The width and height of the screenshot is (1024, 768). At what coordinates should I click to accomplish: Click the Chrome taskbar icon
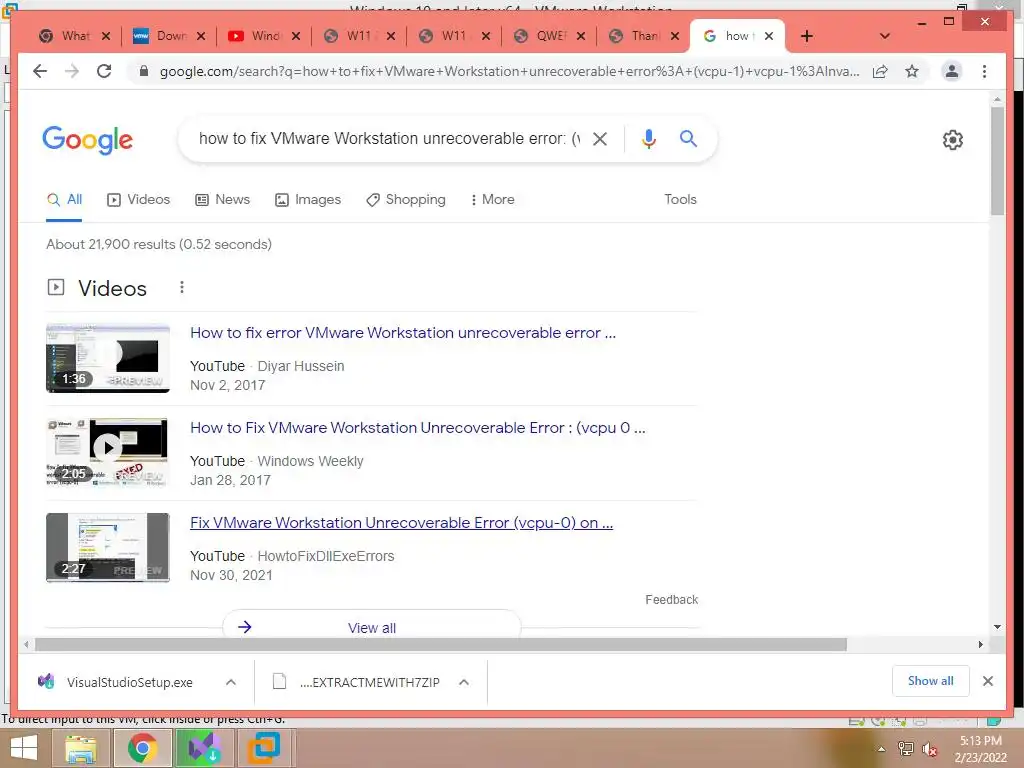tap(143, 748)
